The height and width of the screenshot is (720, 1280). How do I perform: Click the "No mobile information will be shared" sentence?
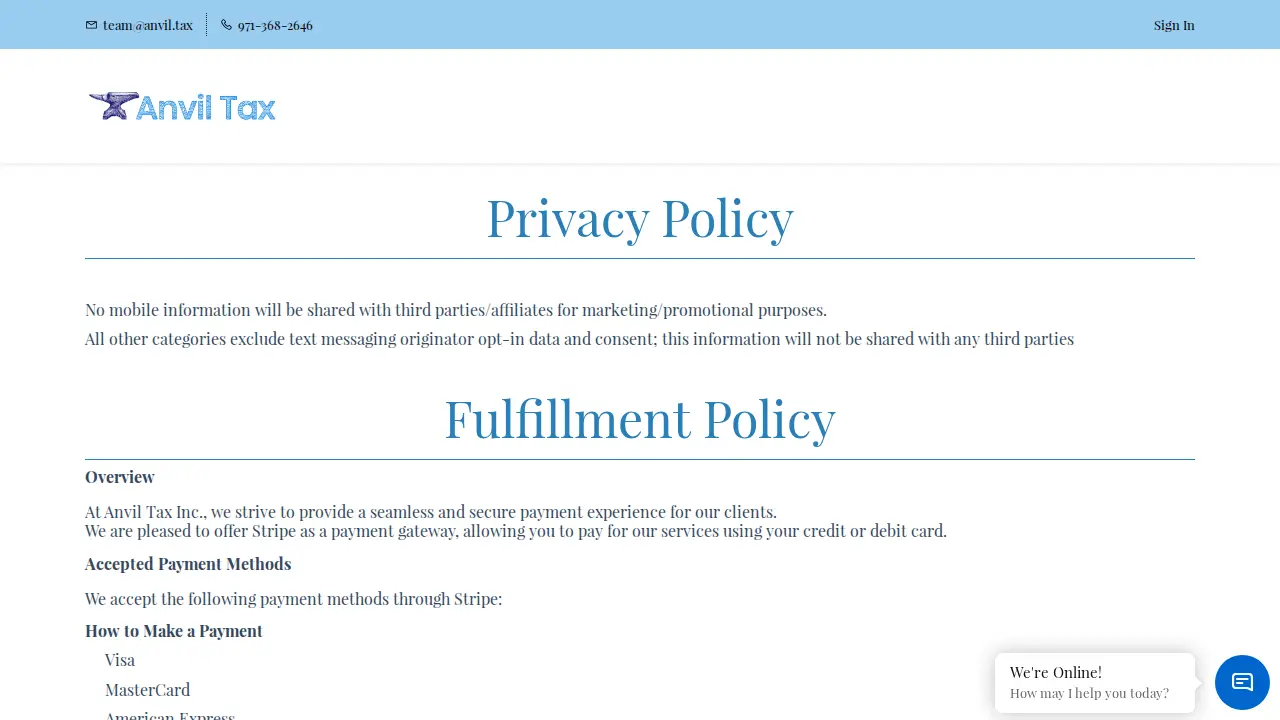point(456,310)
